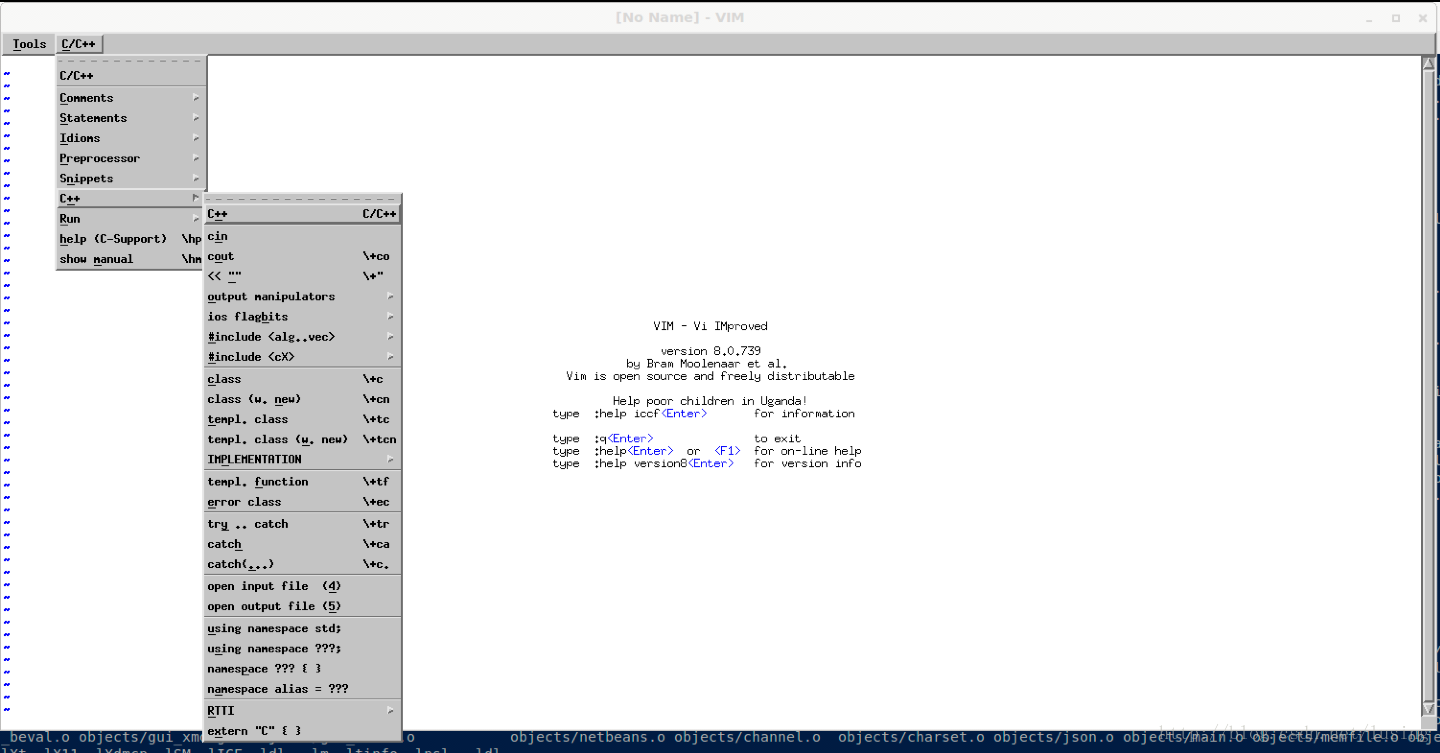
Task: Choose error class entry
Action: click(302, 502)
